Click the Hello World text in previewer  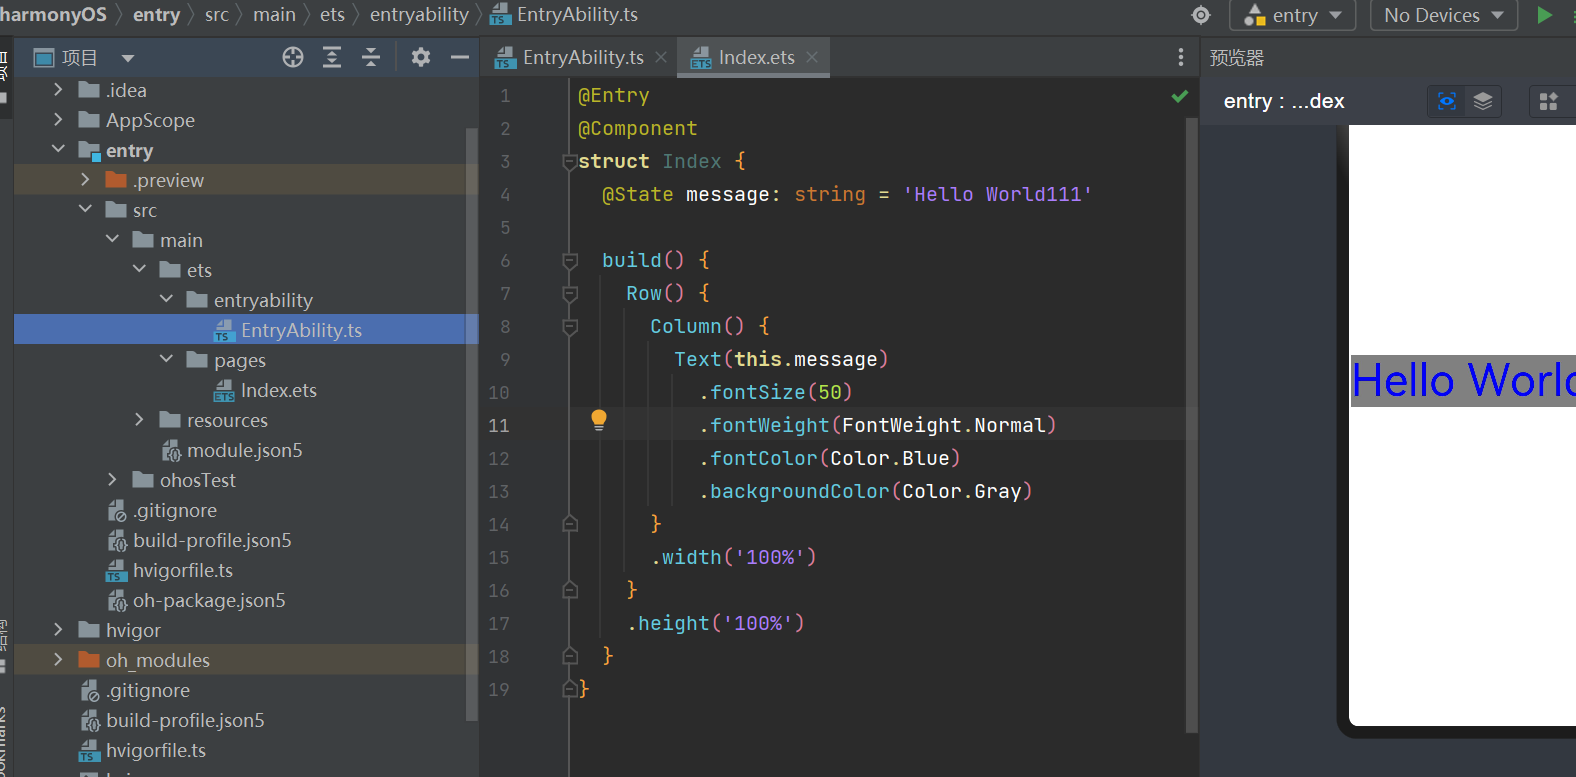(1463, 381)
